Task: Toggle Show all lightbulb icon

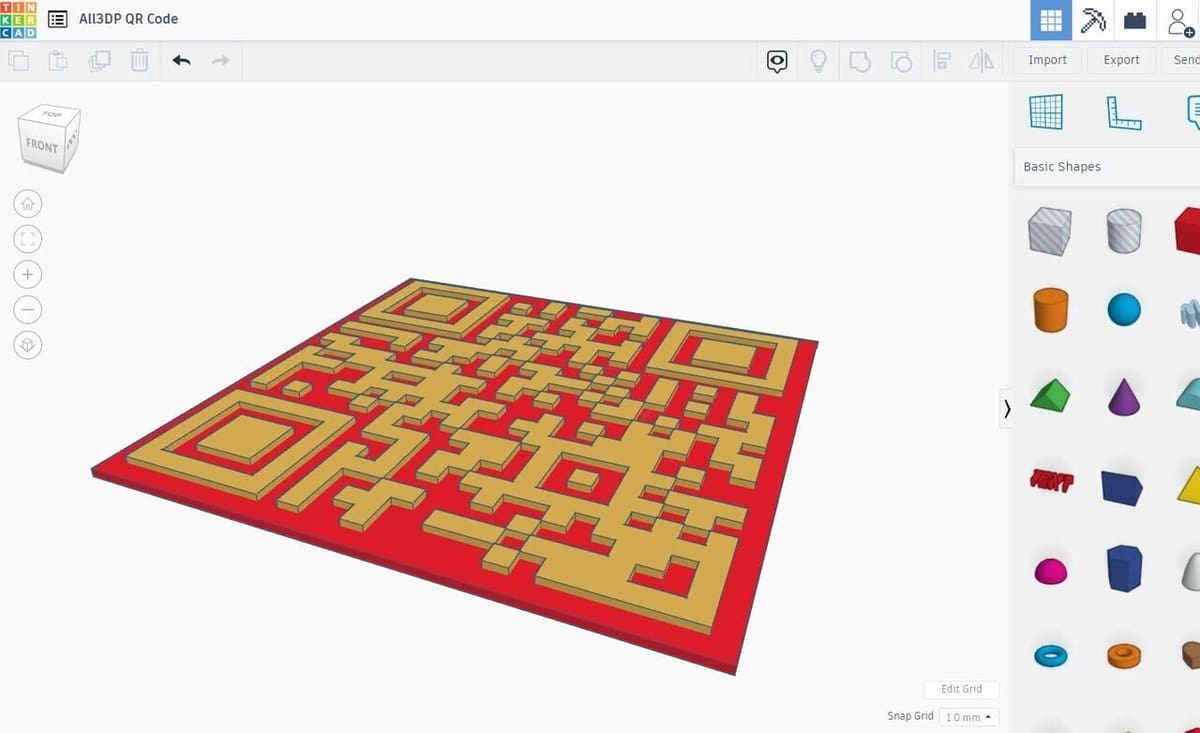Action: click(818, 61)
